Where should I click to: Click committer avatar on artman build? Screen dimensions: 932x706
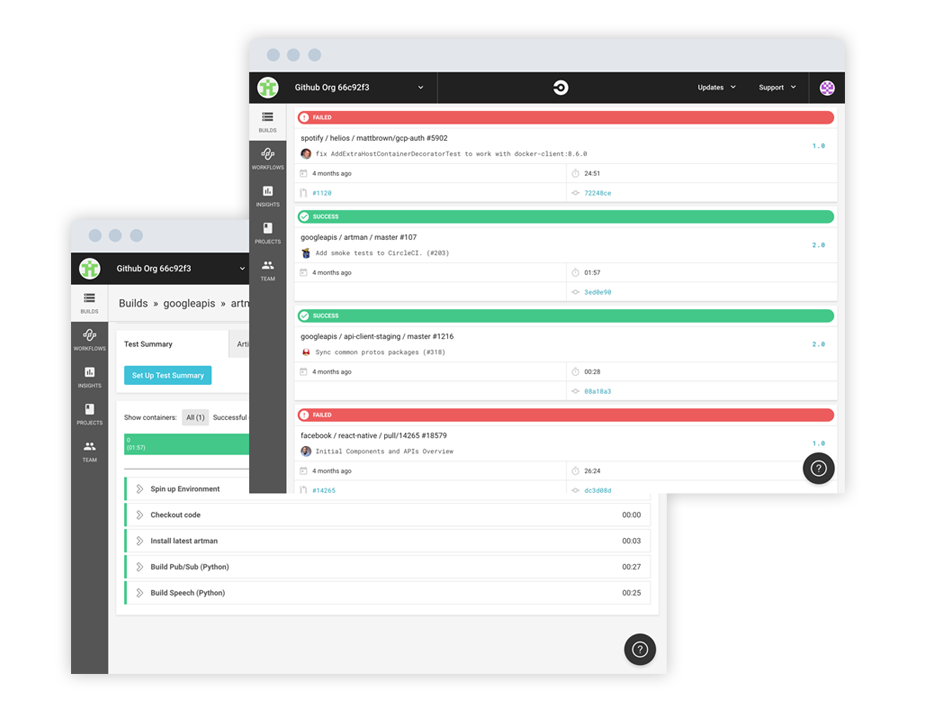pyautogui.click(x=306, y=253)
